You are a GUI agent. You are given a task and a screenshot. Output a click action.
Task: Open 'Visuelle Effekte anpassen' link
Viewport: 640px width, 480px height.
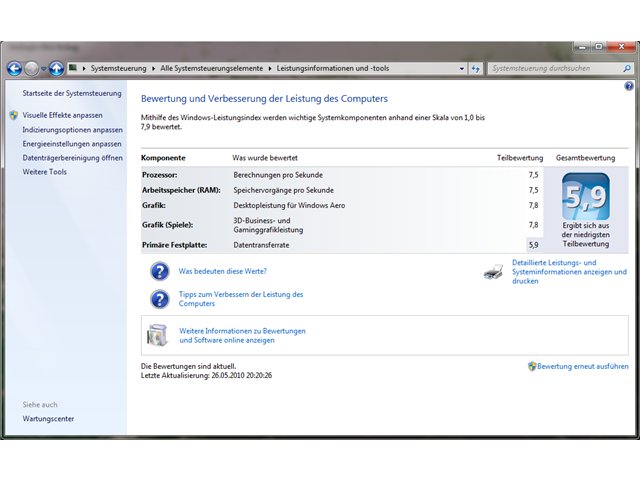(x=62, y=116)
